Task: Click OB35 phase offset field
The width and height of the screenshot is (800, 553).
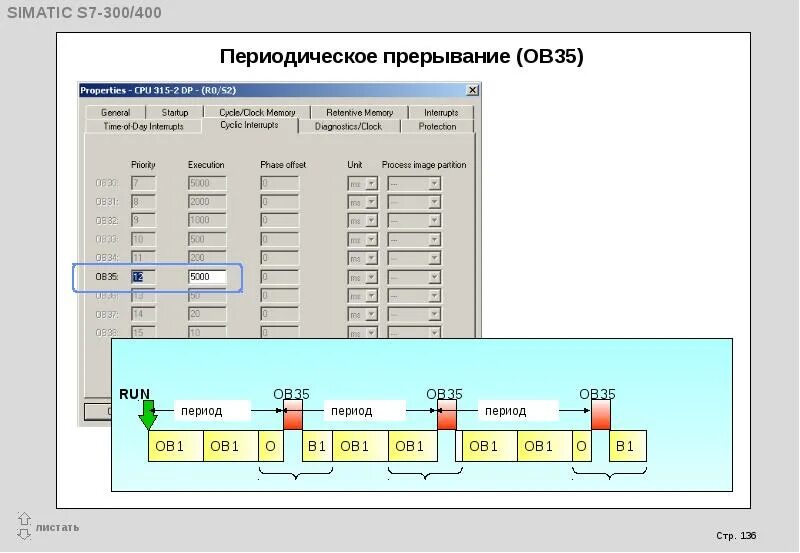Action: coord(280,276)
